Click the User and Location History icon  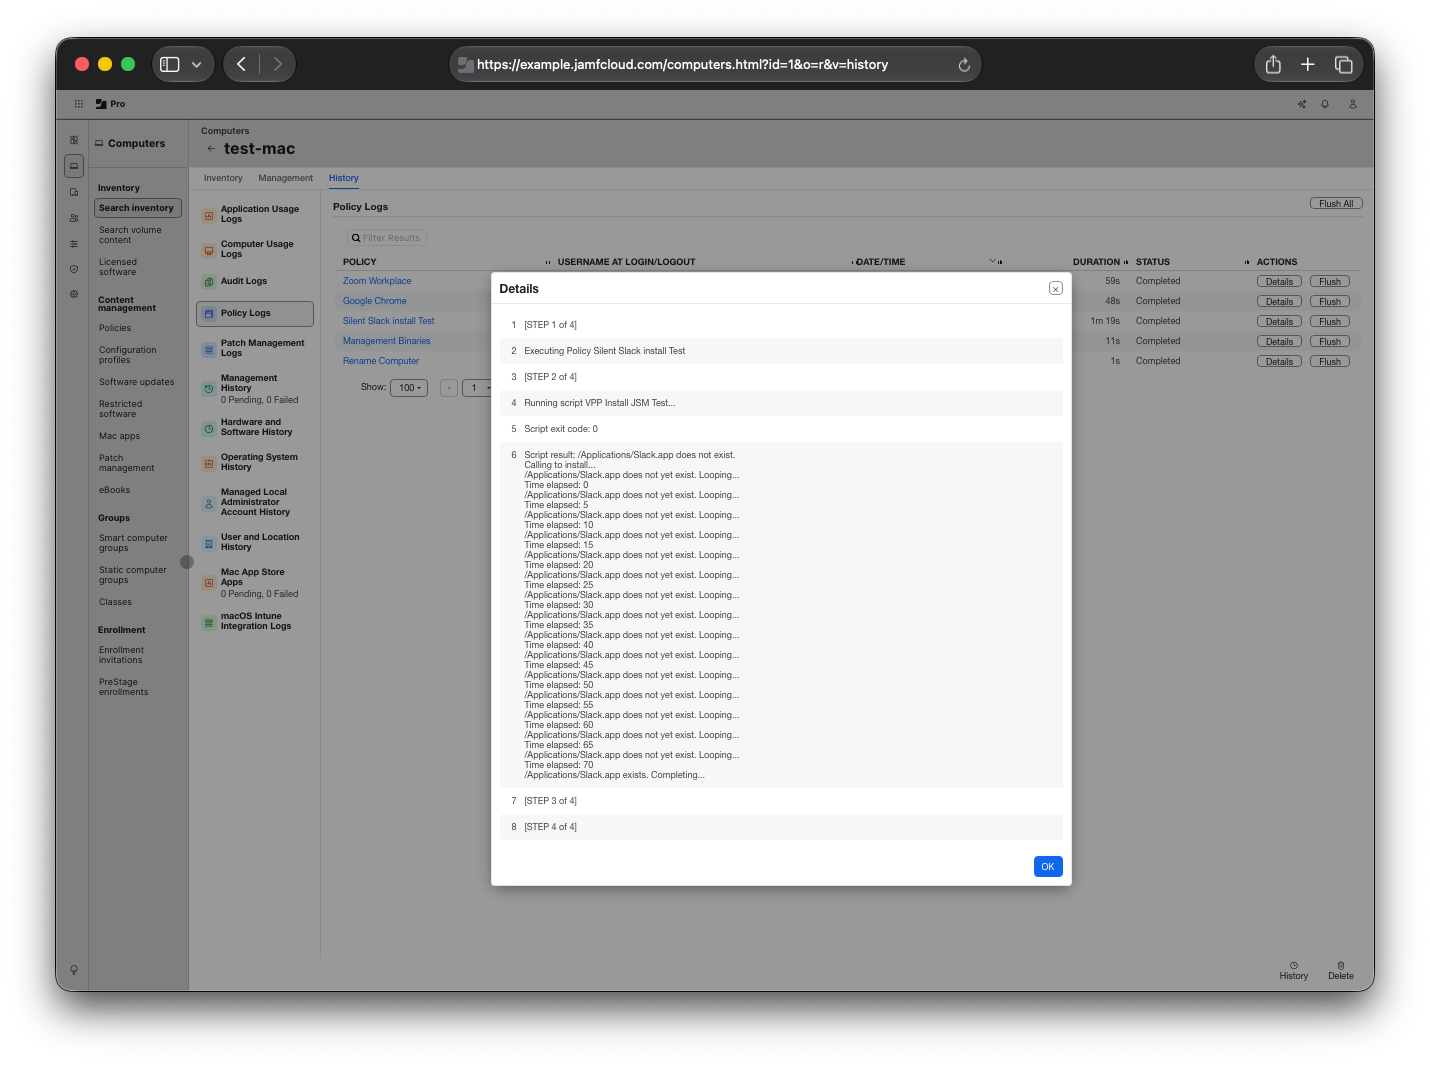209,543
